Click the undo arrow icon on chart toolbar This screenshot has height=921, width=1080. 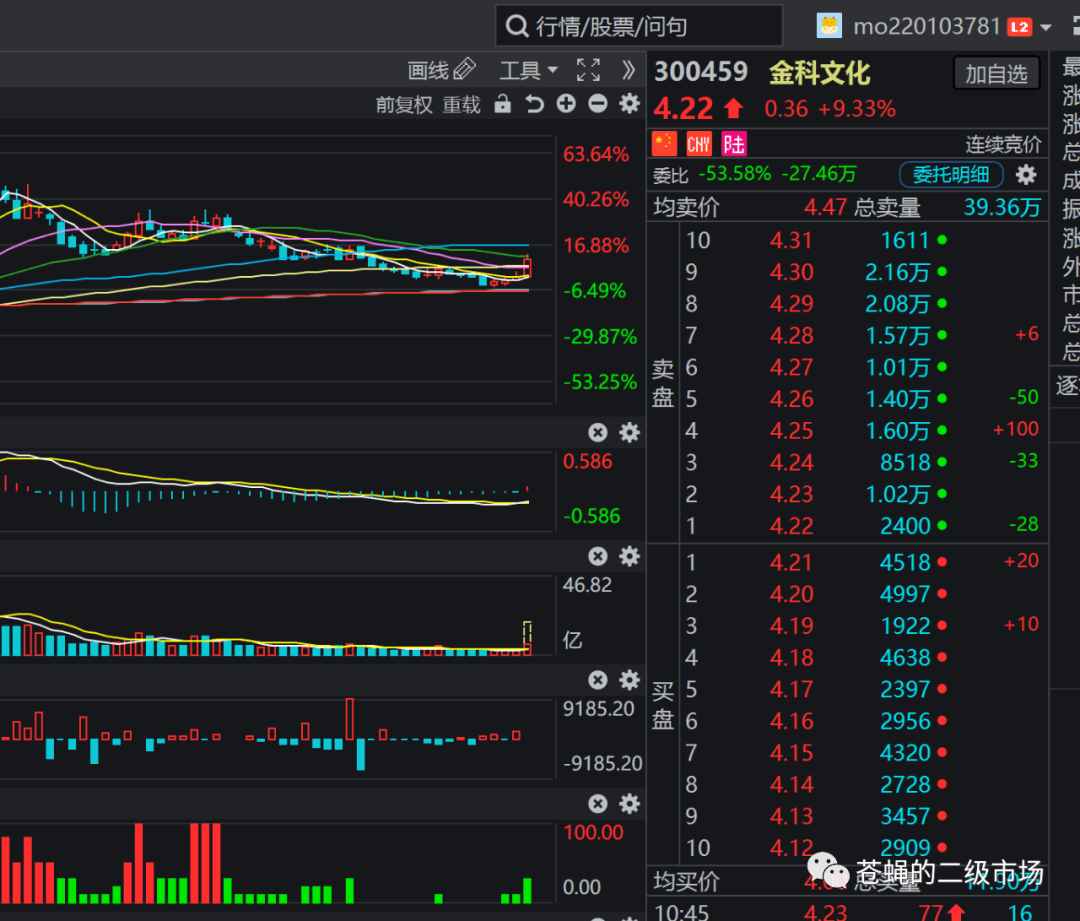pos(534,104)
